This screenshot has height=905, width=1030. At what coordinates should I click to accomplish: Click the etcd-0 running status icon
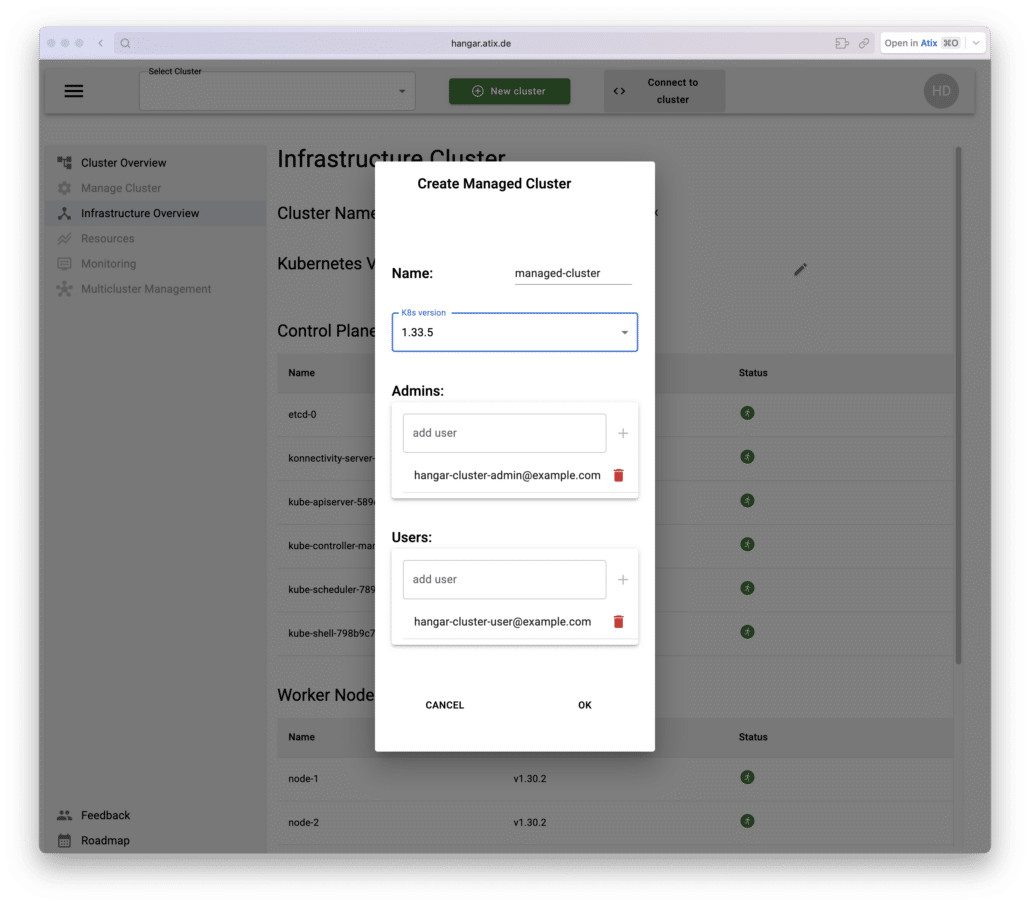(x=747, y=413)
